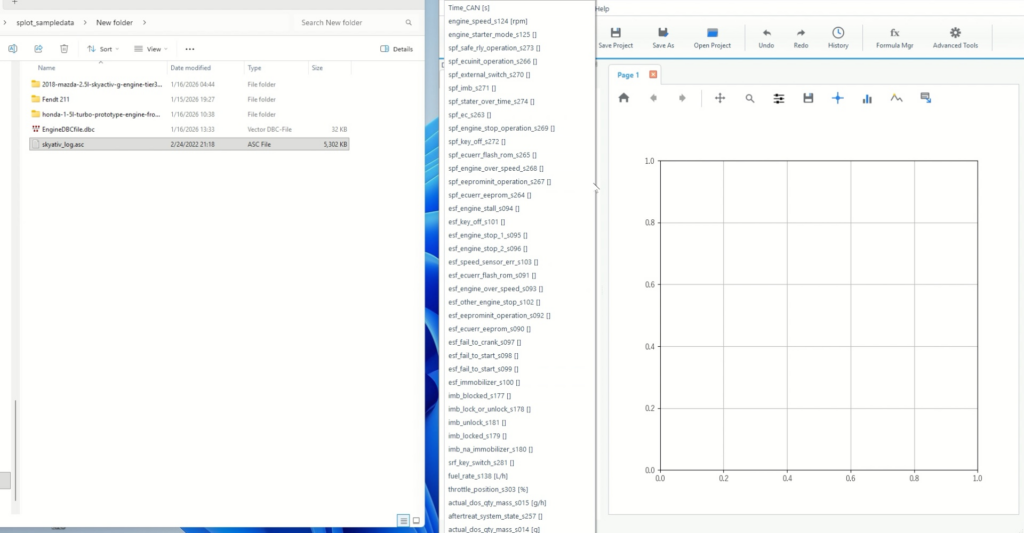
Task: Open plot configure sliders icon
Action: tap(779, 98)
